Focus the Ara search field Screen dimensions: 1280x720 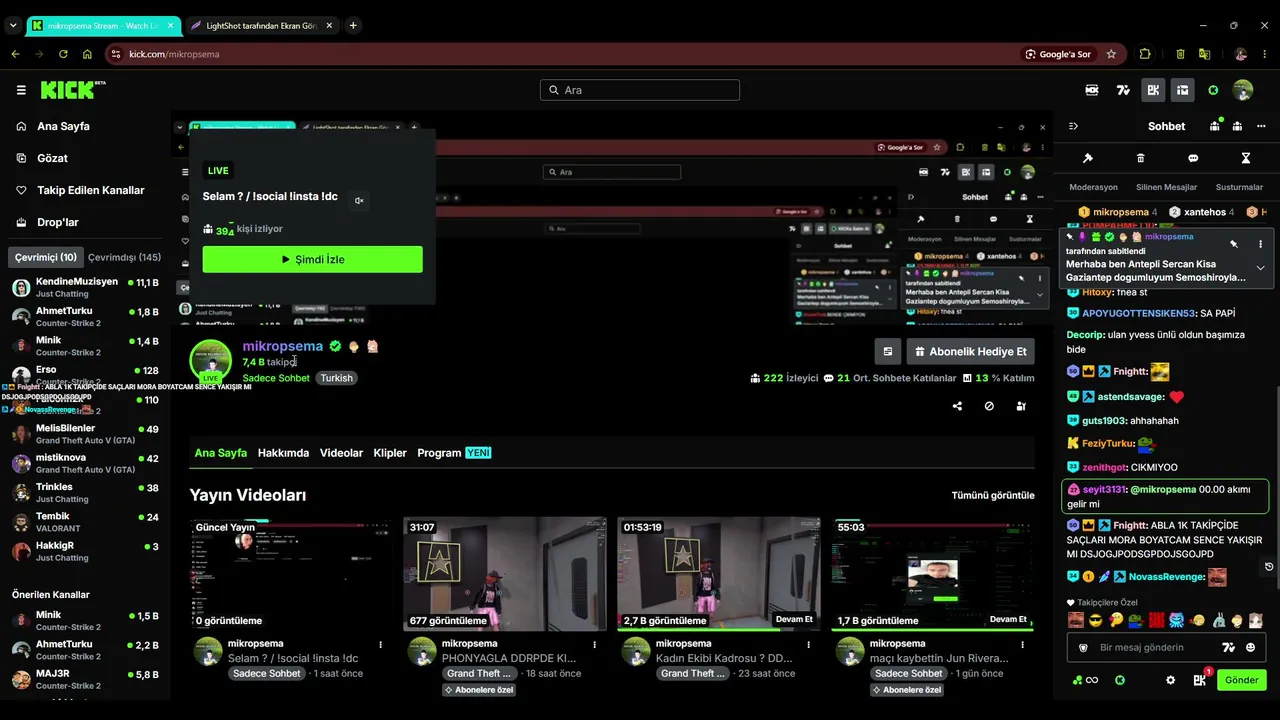640,90
